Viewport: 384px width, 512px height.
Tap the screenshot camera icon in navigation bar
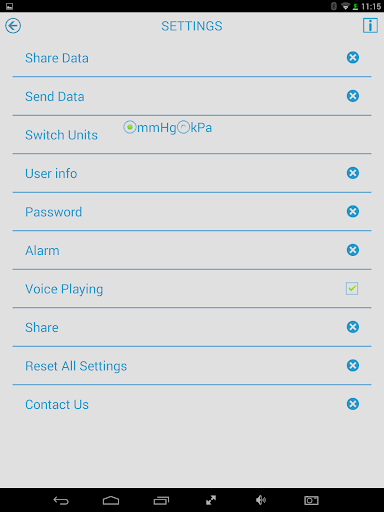click(311, 500)
